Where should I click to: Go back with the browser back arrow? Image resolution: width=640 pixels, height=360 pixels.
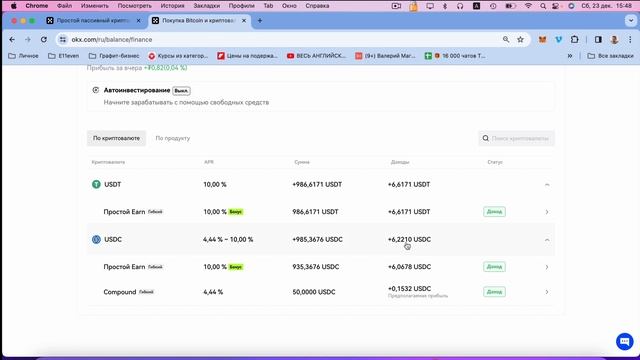(x=12, y=40)
